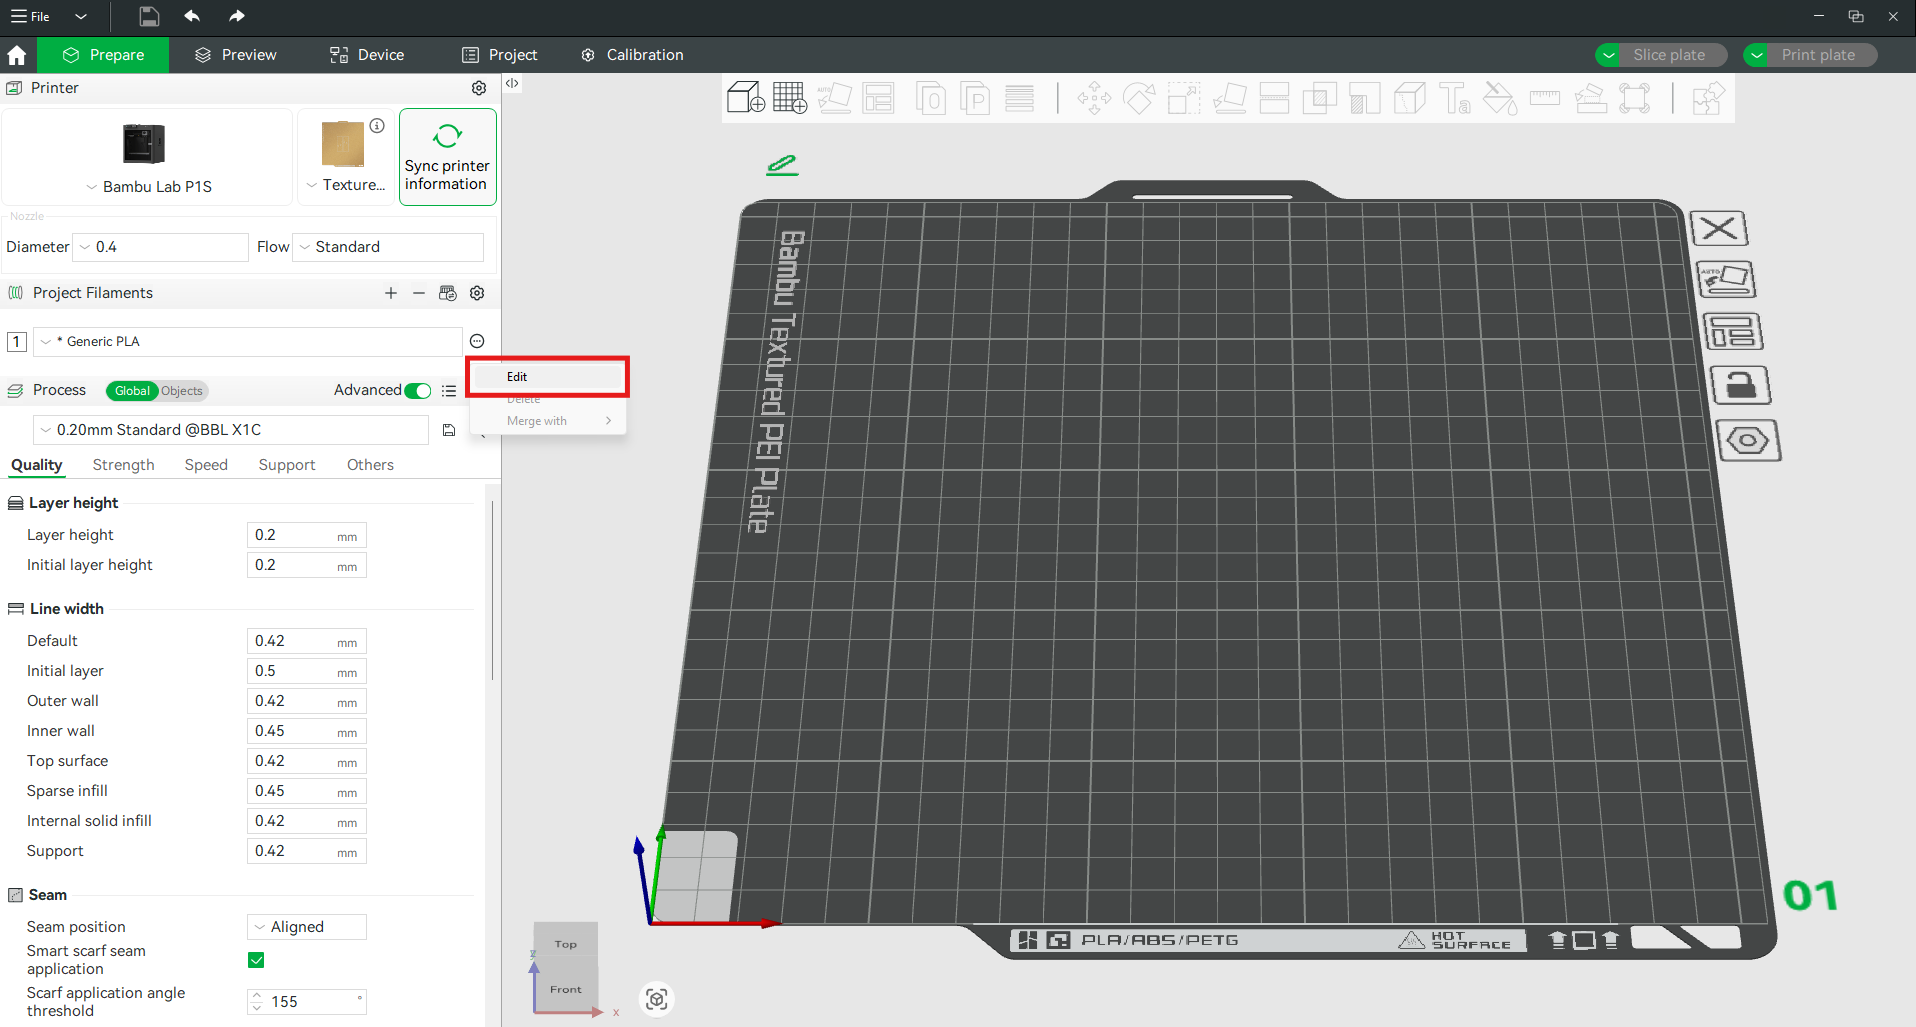Expand the nozzle Diameter dropdown

160,247
